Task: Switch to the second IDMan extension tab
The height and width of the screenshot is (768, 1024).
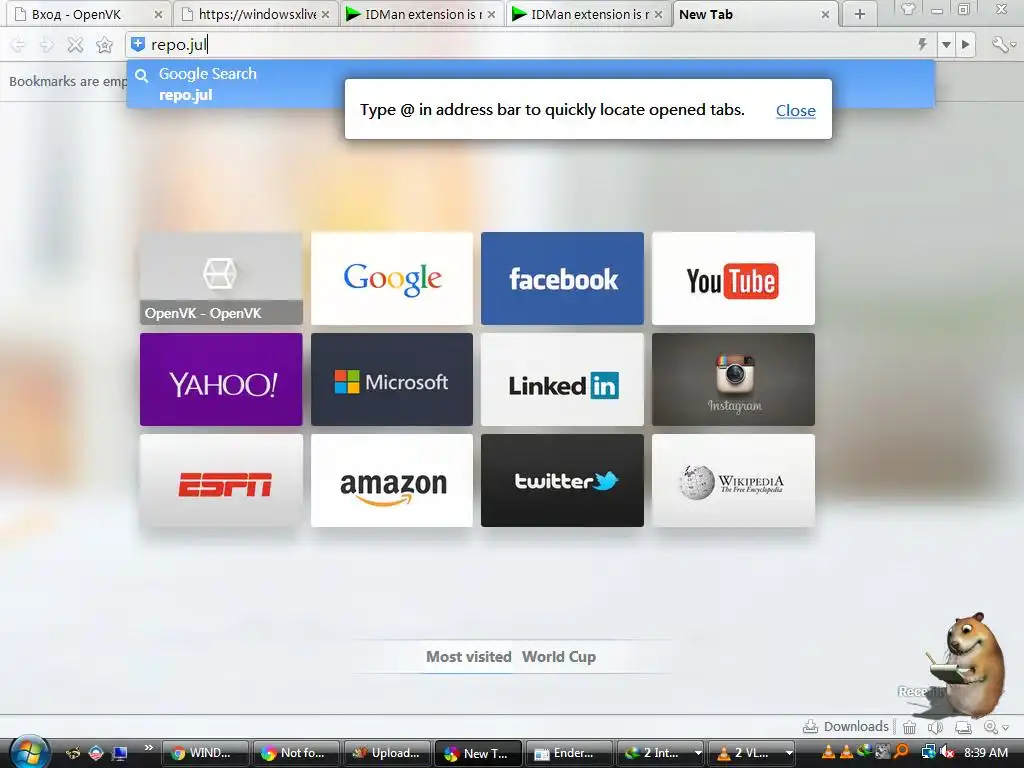Action: [588, 14]
